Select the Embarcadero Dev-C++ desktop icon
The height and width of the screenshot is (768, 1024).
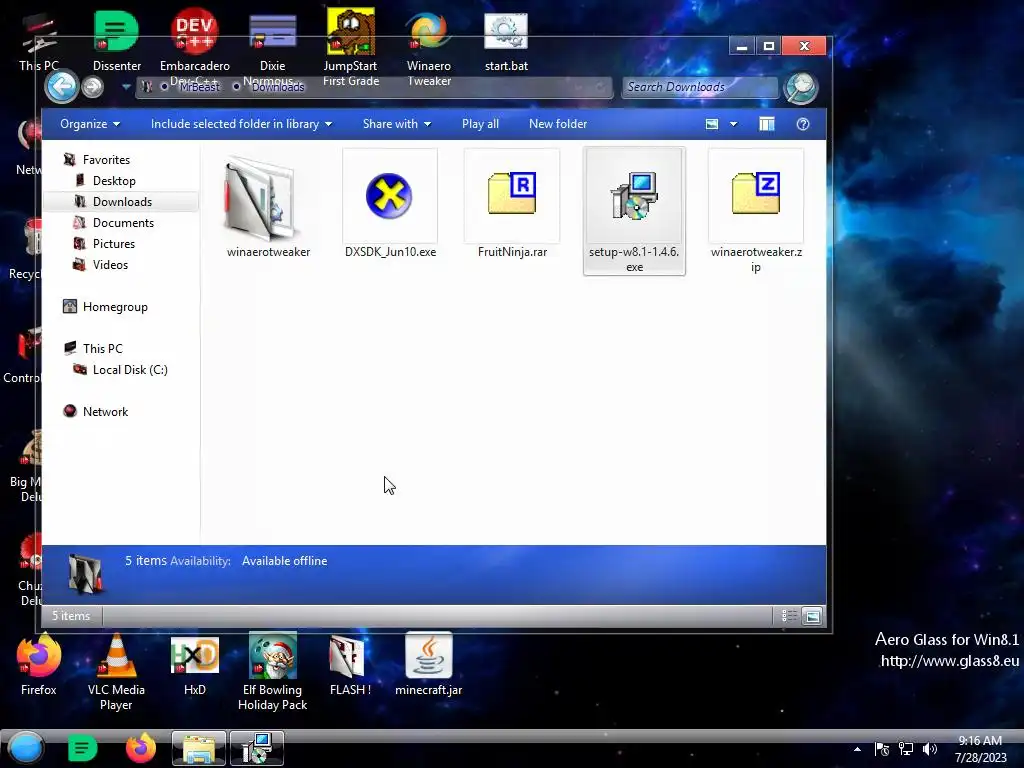pyautogui.click(x=195, y=47)
